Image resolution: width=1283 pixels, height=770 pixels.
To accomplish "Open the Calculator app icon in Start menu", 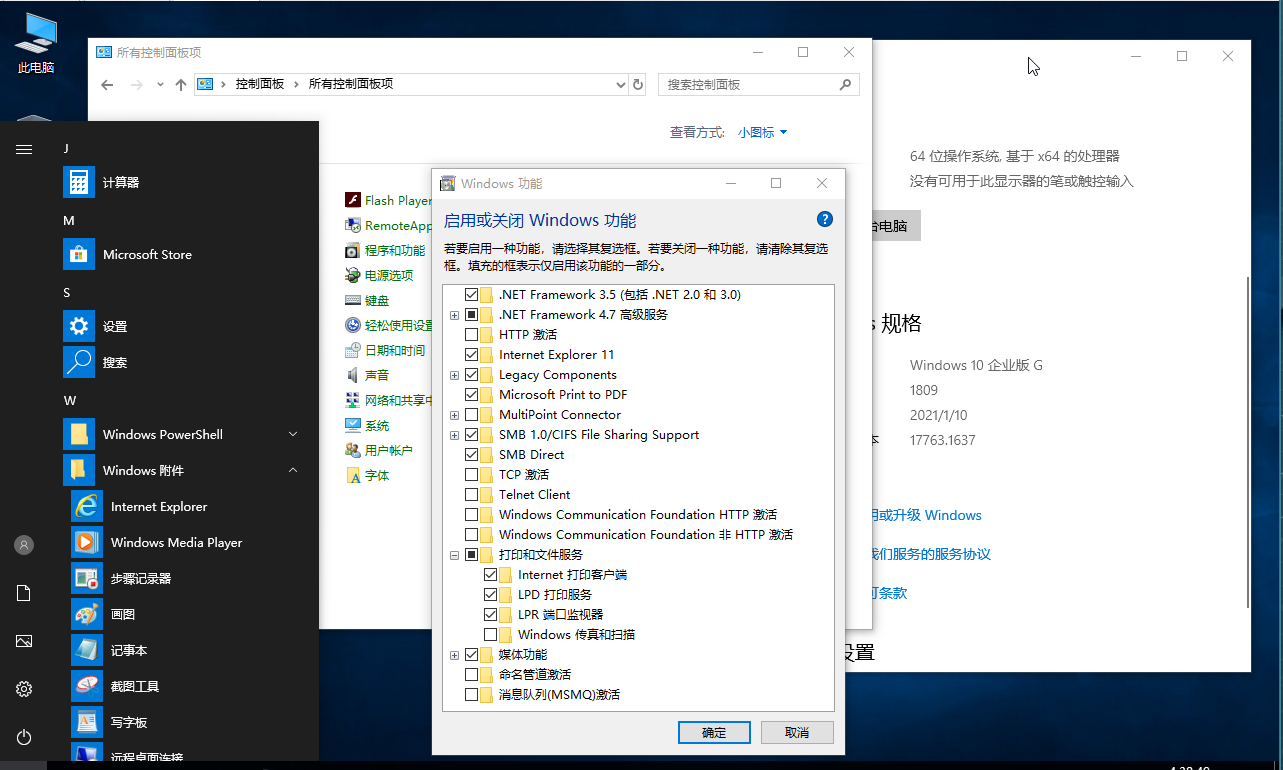I will click(x=79, y=182).
